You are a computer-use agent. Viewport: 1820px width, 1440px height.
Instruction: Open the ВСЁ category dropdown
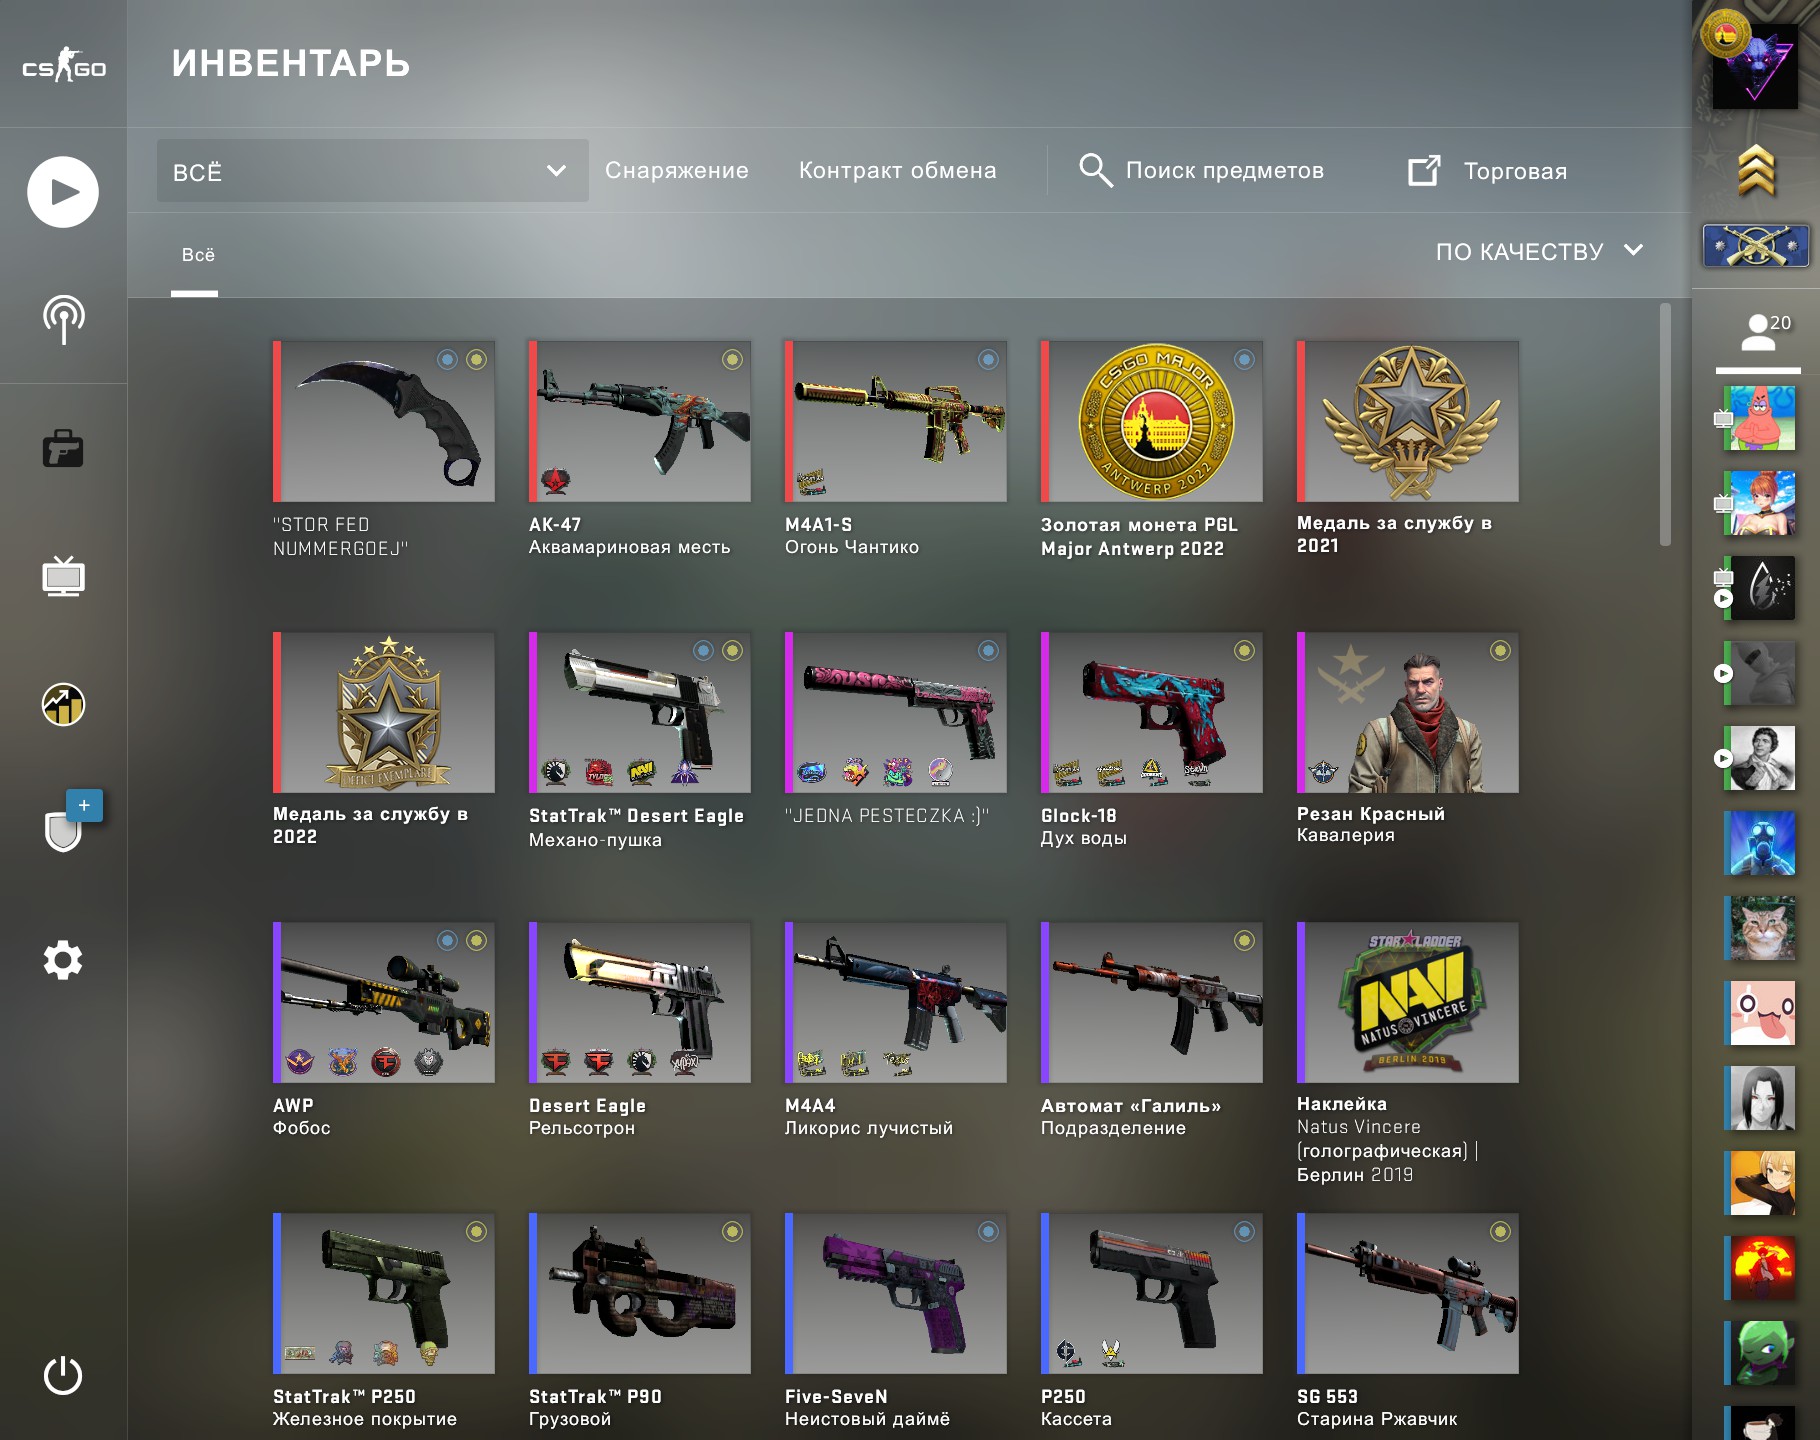tap(372, 171)
